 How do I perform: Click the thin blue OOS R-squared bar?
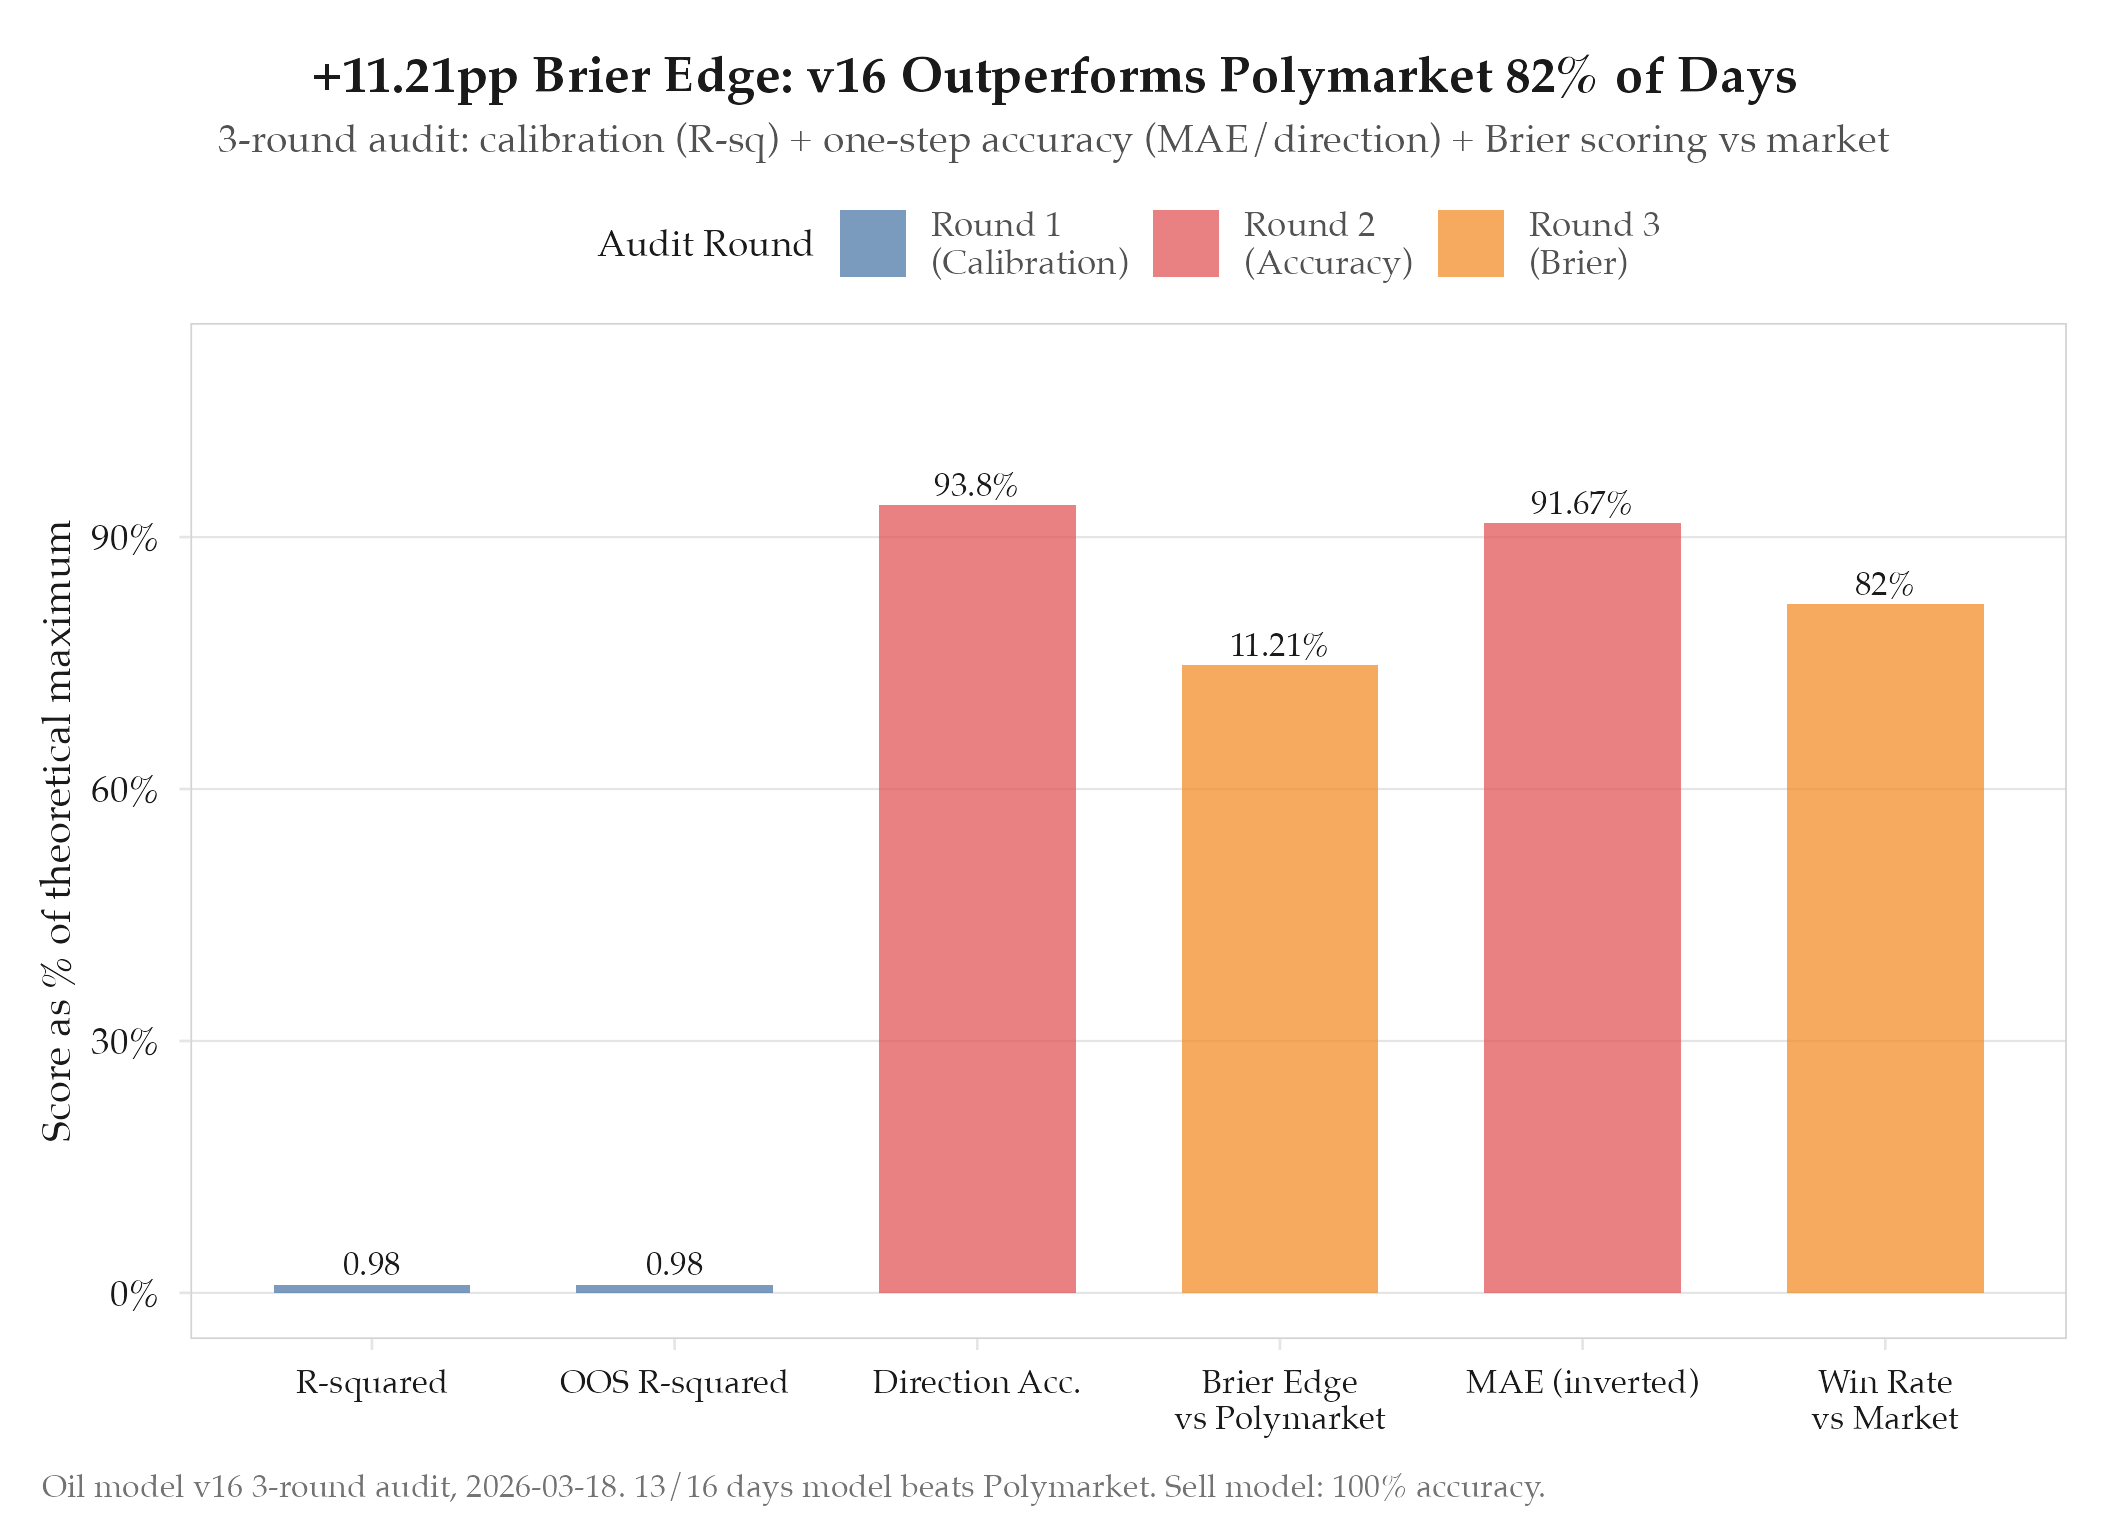pyautogui.click(x=674, y=1289)
